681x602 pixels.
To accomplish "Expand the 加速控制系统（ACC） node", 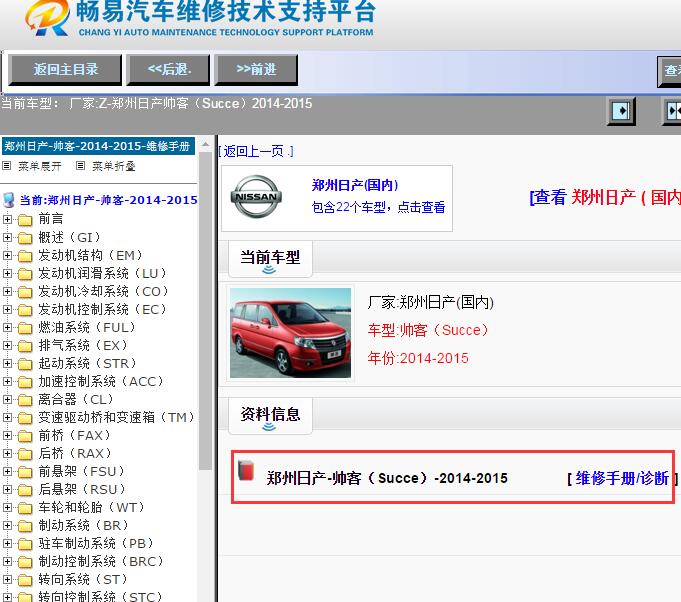I will [x=7, y=382].
